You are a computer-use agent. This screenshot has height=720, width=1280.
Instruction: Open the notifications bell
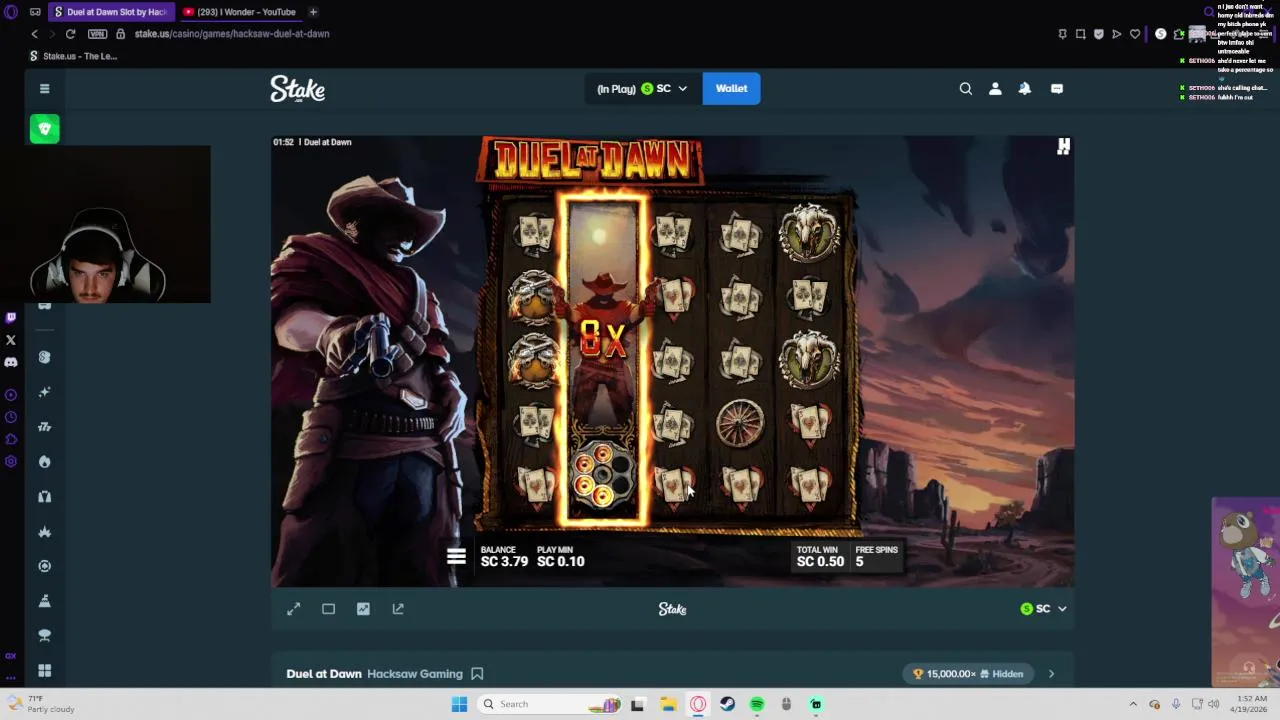[x=1025, y=89]
